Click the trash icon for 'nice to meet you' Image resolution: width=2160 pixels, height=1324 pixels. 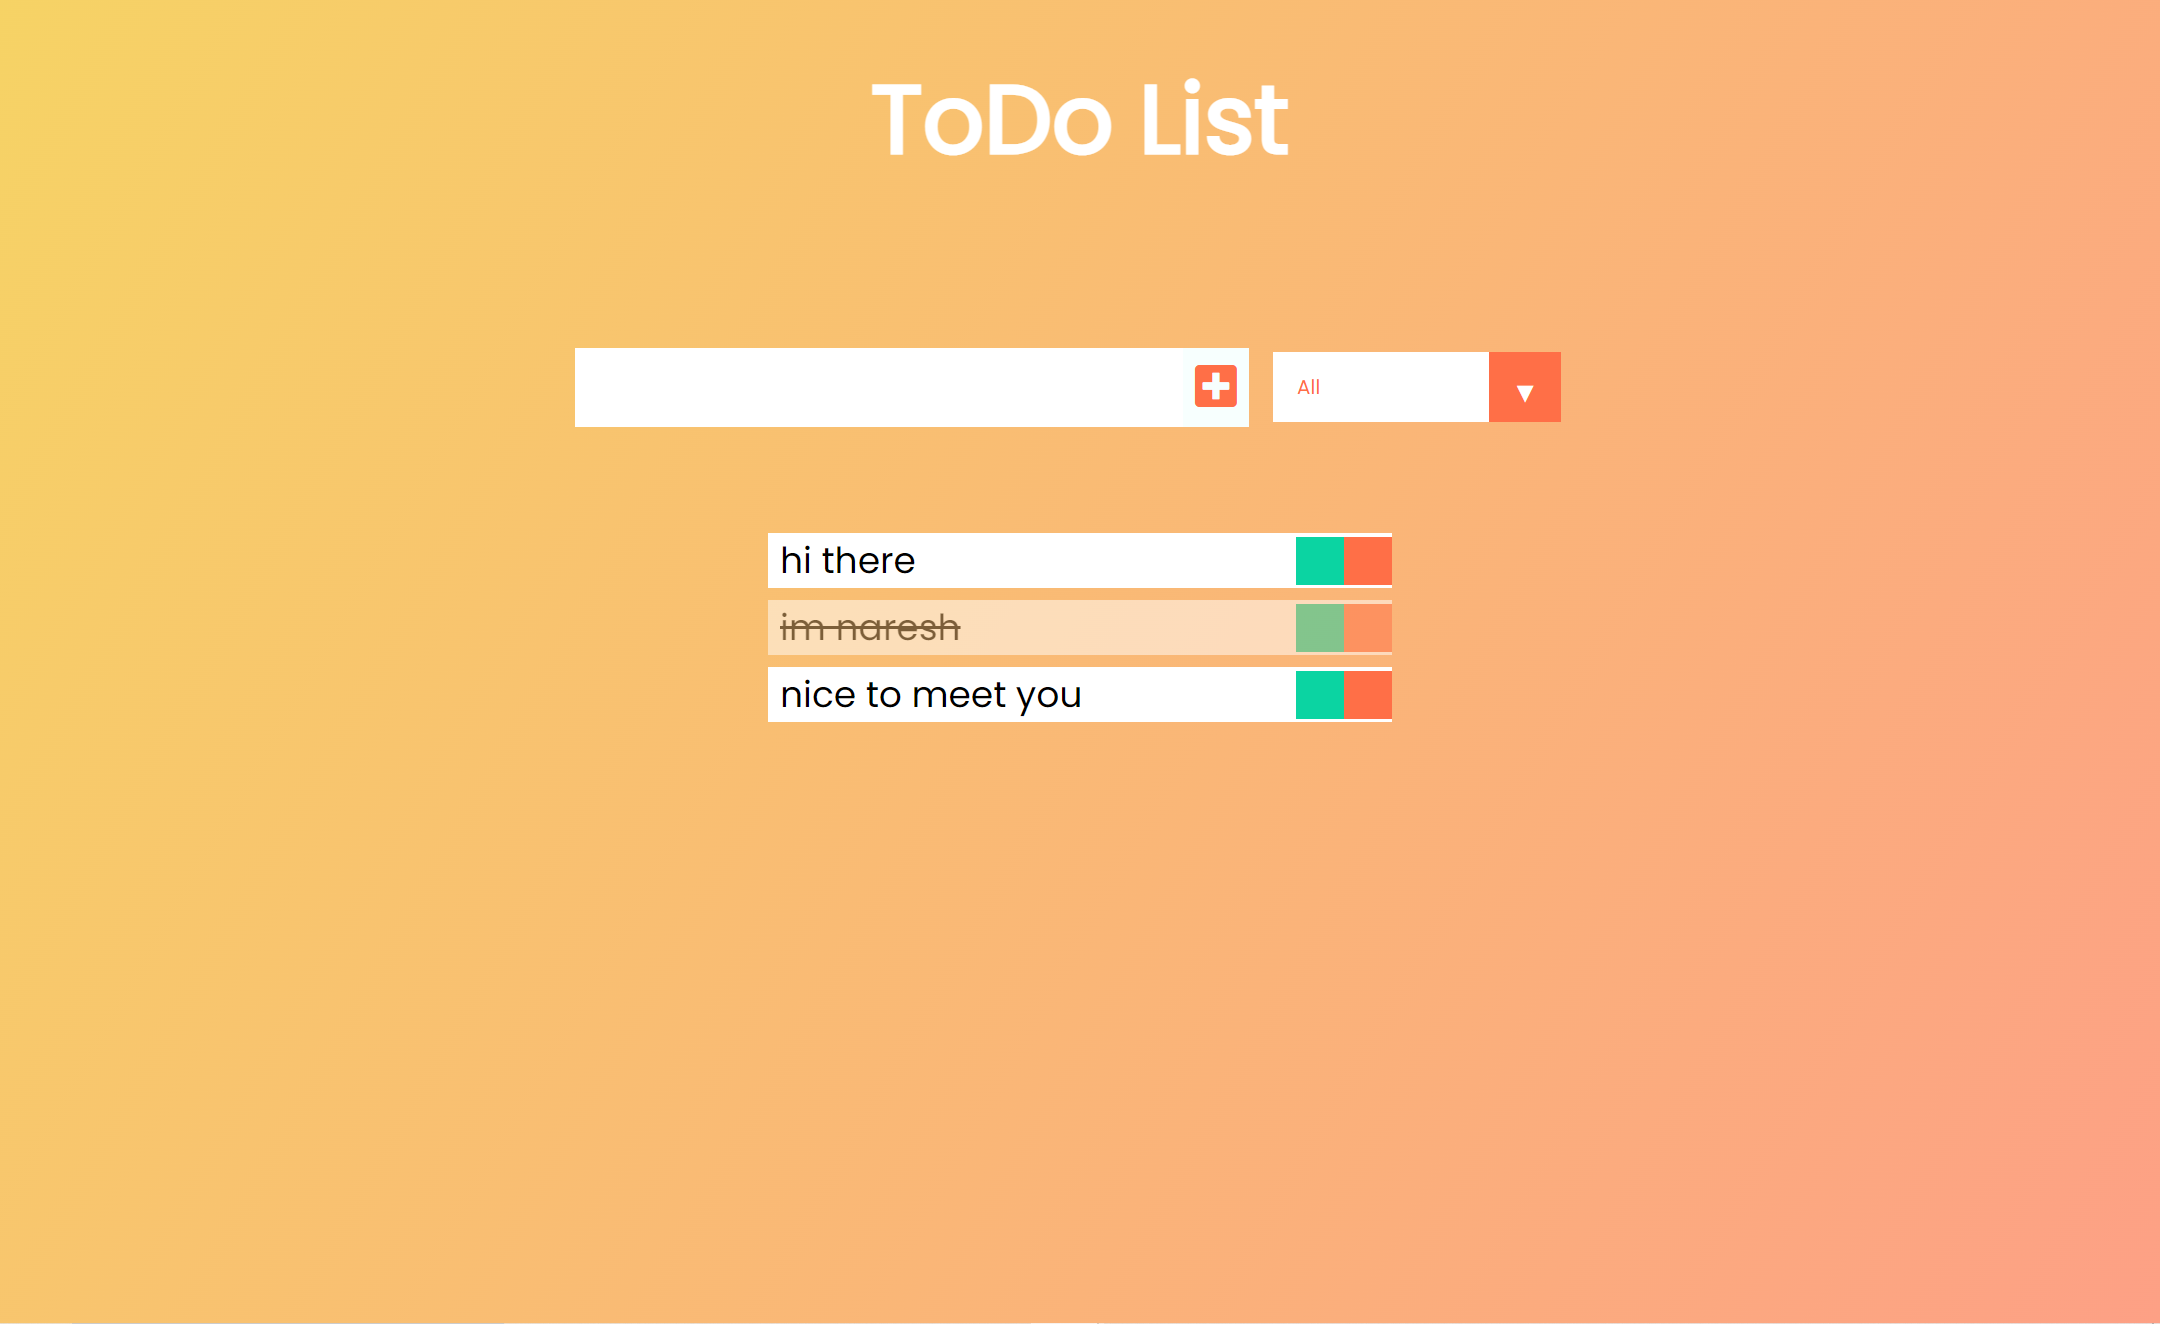tap(1368, 694)
